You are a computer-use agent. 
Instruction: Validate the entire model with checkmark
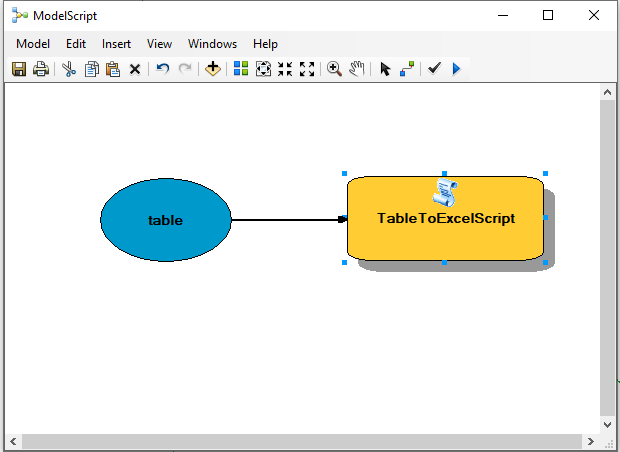[x=434, y=68]
